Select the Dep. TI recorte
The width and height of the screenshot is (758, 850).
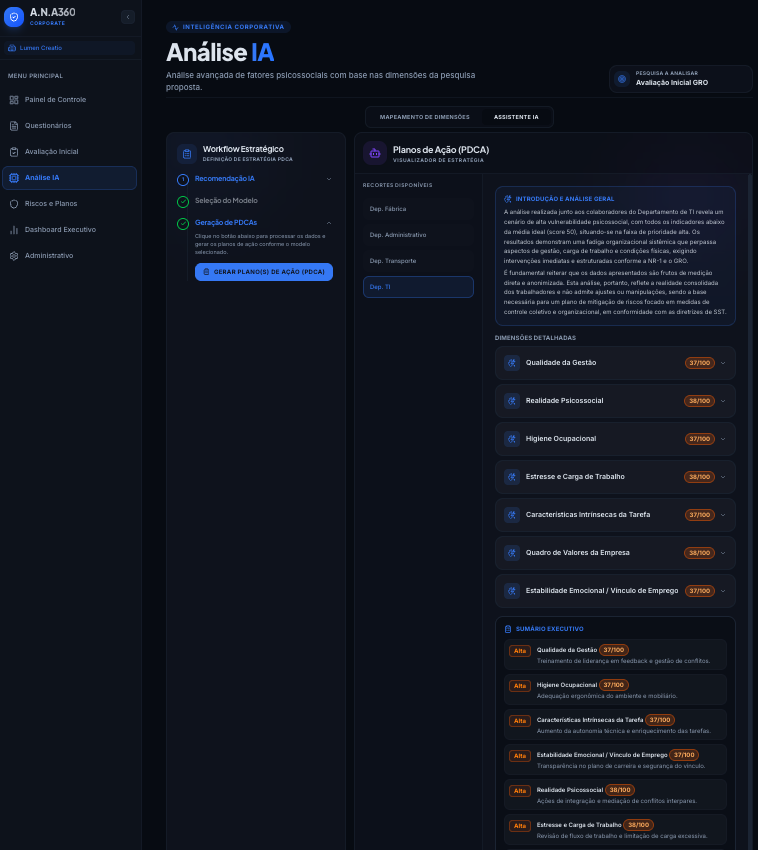(x=418, y=287)
